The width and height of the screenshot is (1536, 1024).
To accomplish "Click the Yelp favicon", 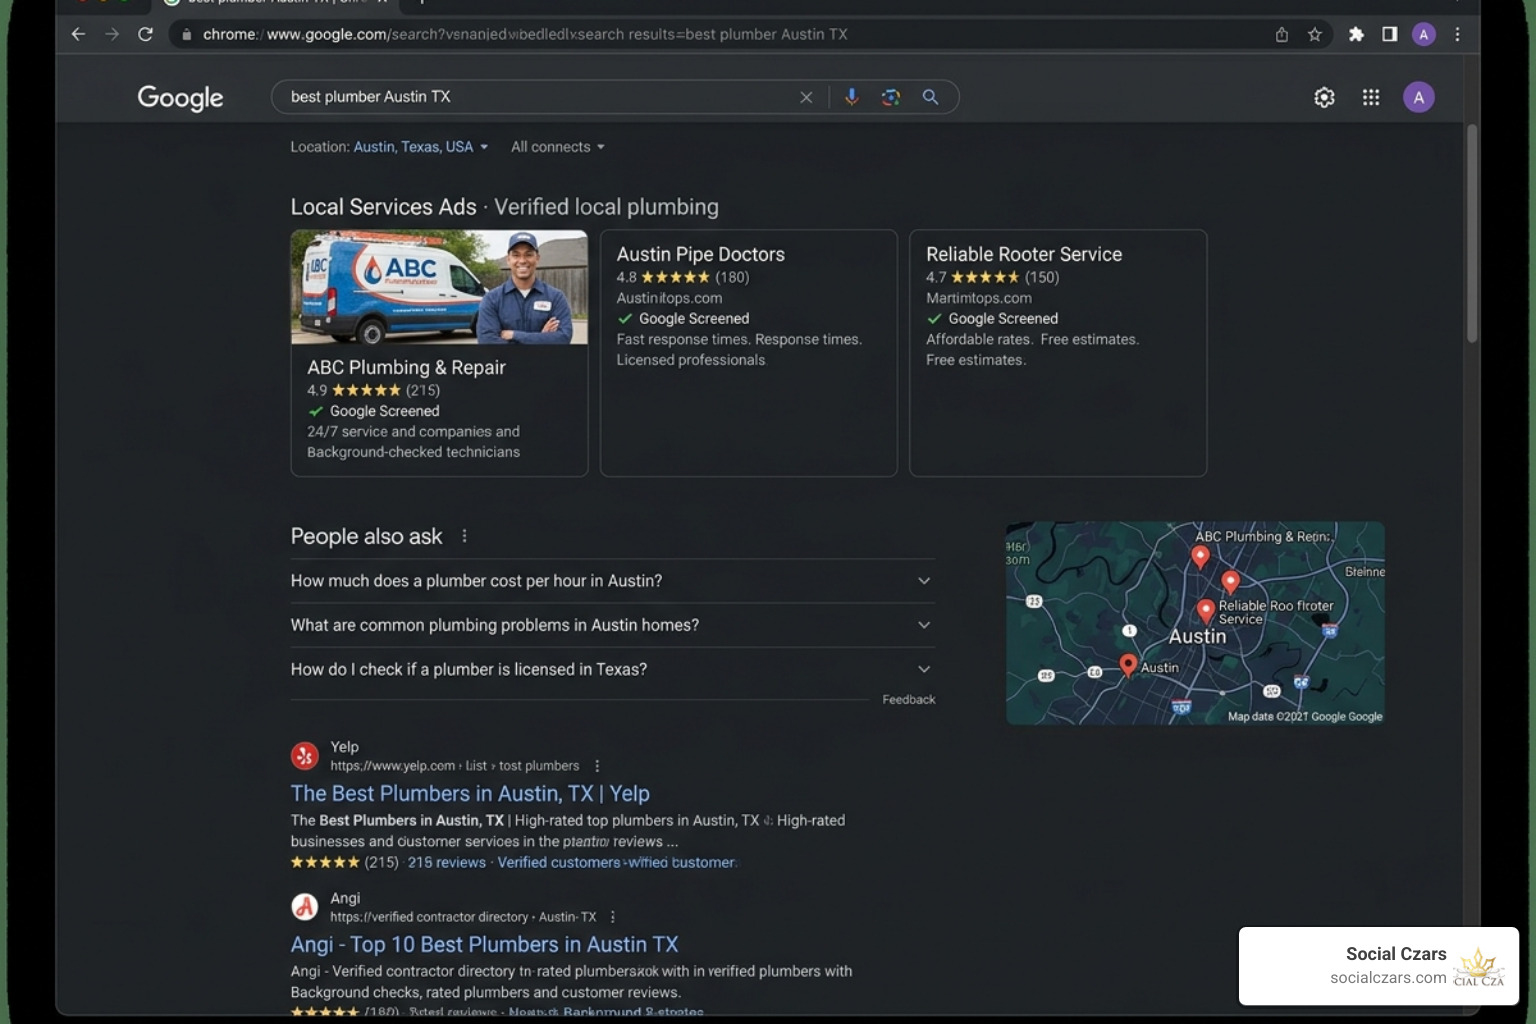I will [305, 756].
